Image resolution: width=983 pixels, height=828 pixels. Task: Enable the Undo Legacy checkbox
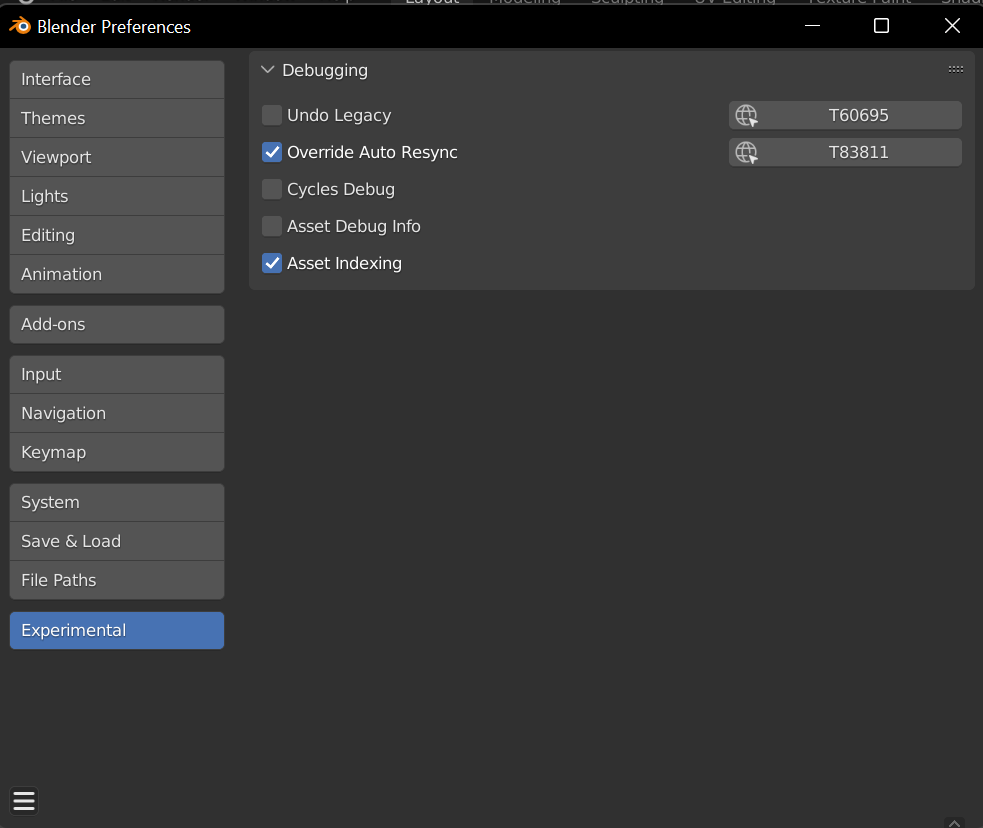point(271,115)
